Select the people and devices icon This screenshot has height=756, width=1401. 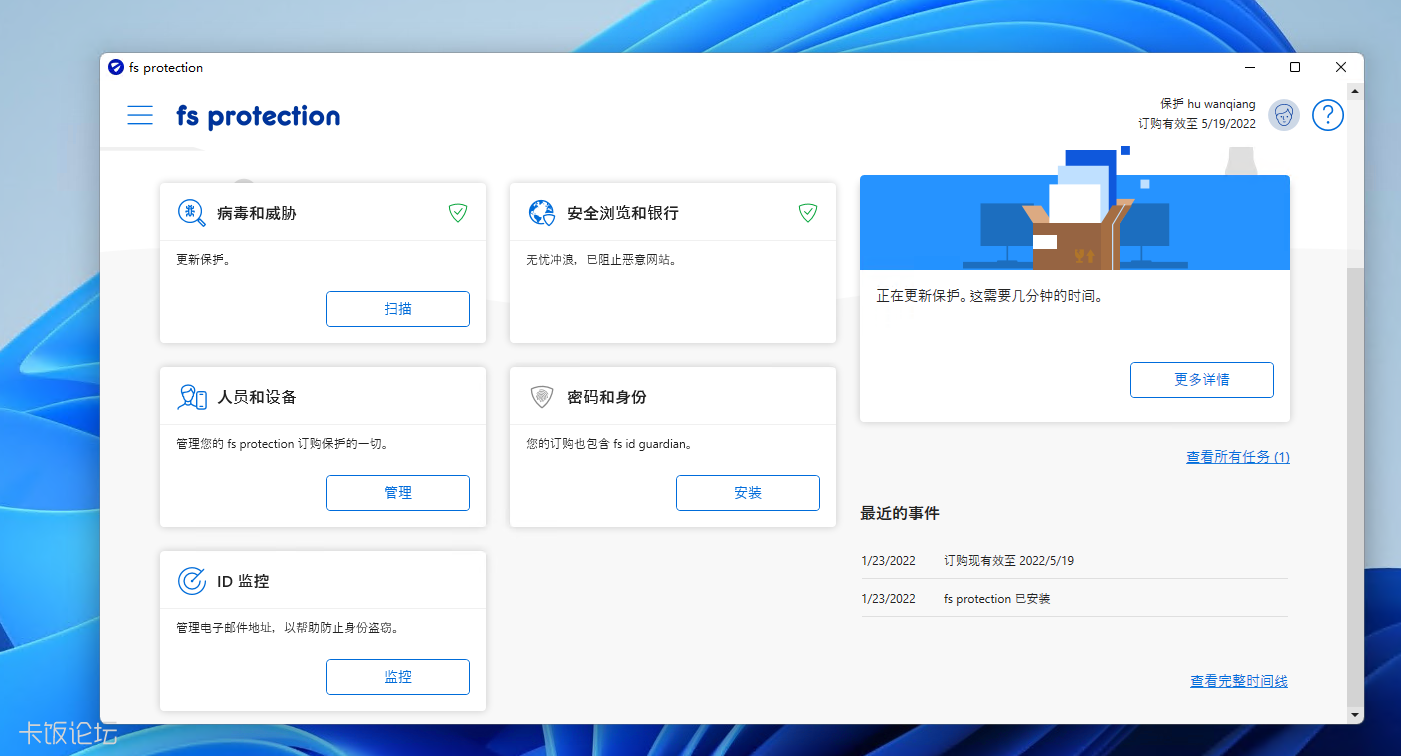pos(193,395)
